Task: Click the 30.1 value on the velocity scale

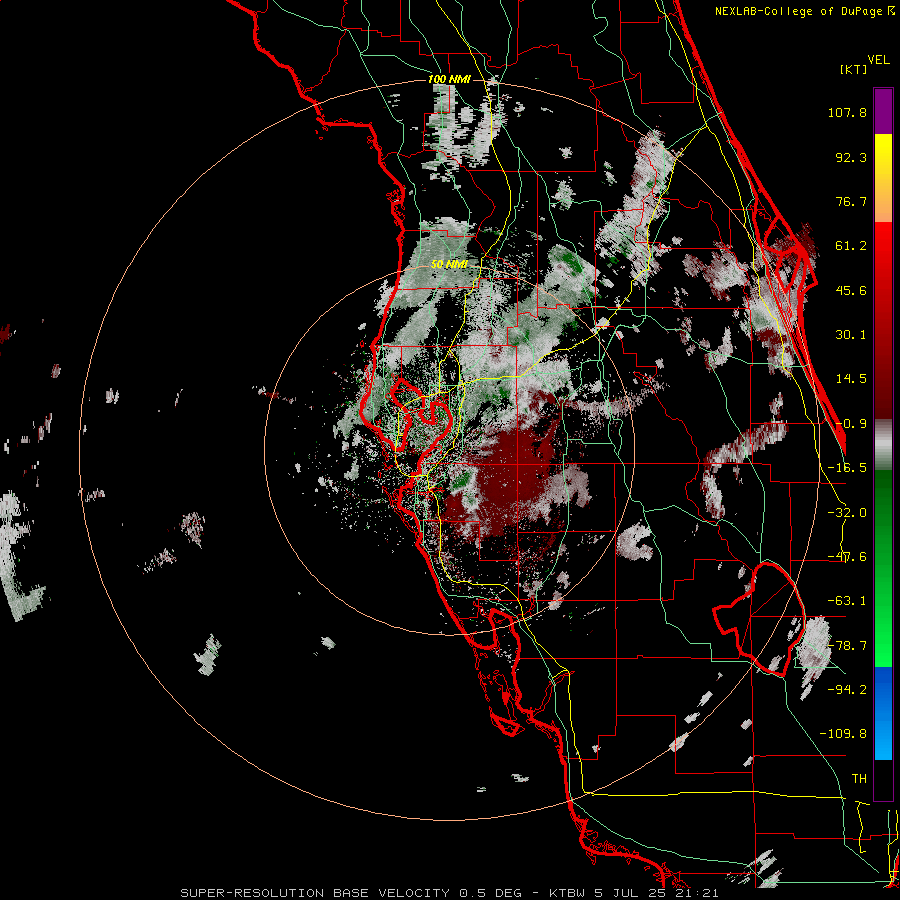Action: pyautogui.click(x=851, y=335)
